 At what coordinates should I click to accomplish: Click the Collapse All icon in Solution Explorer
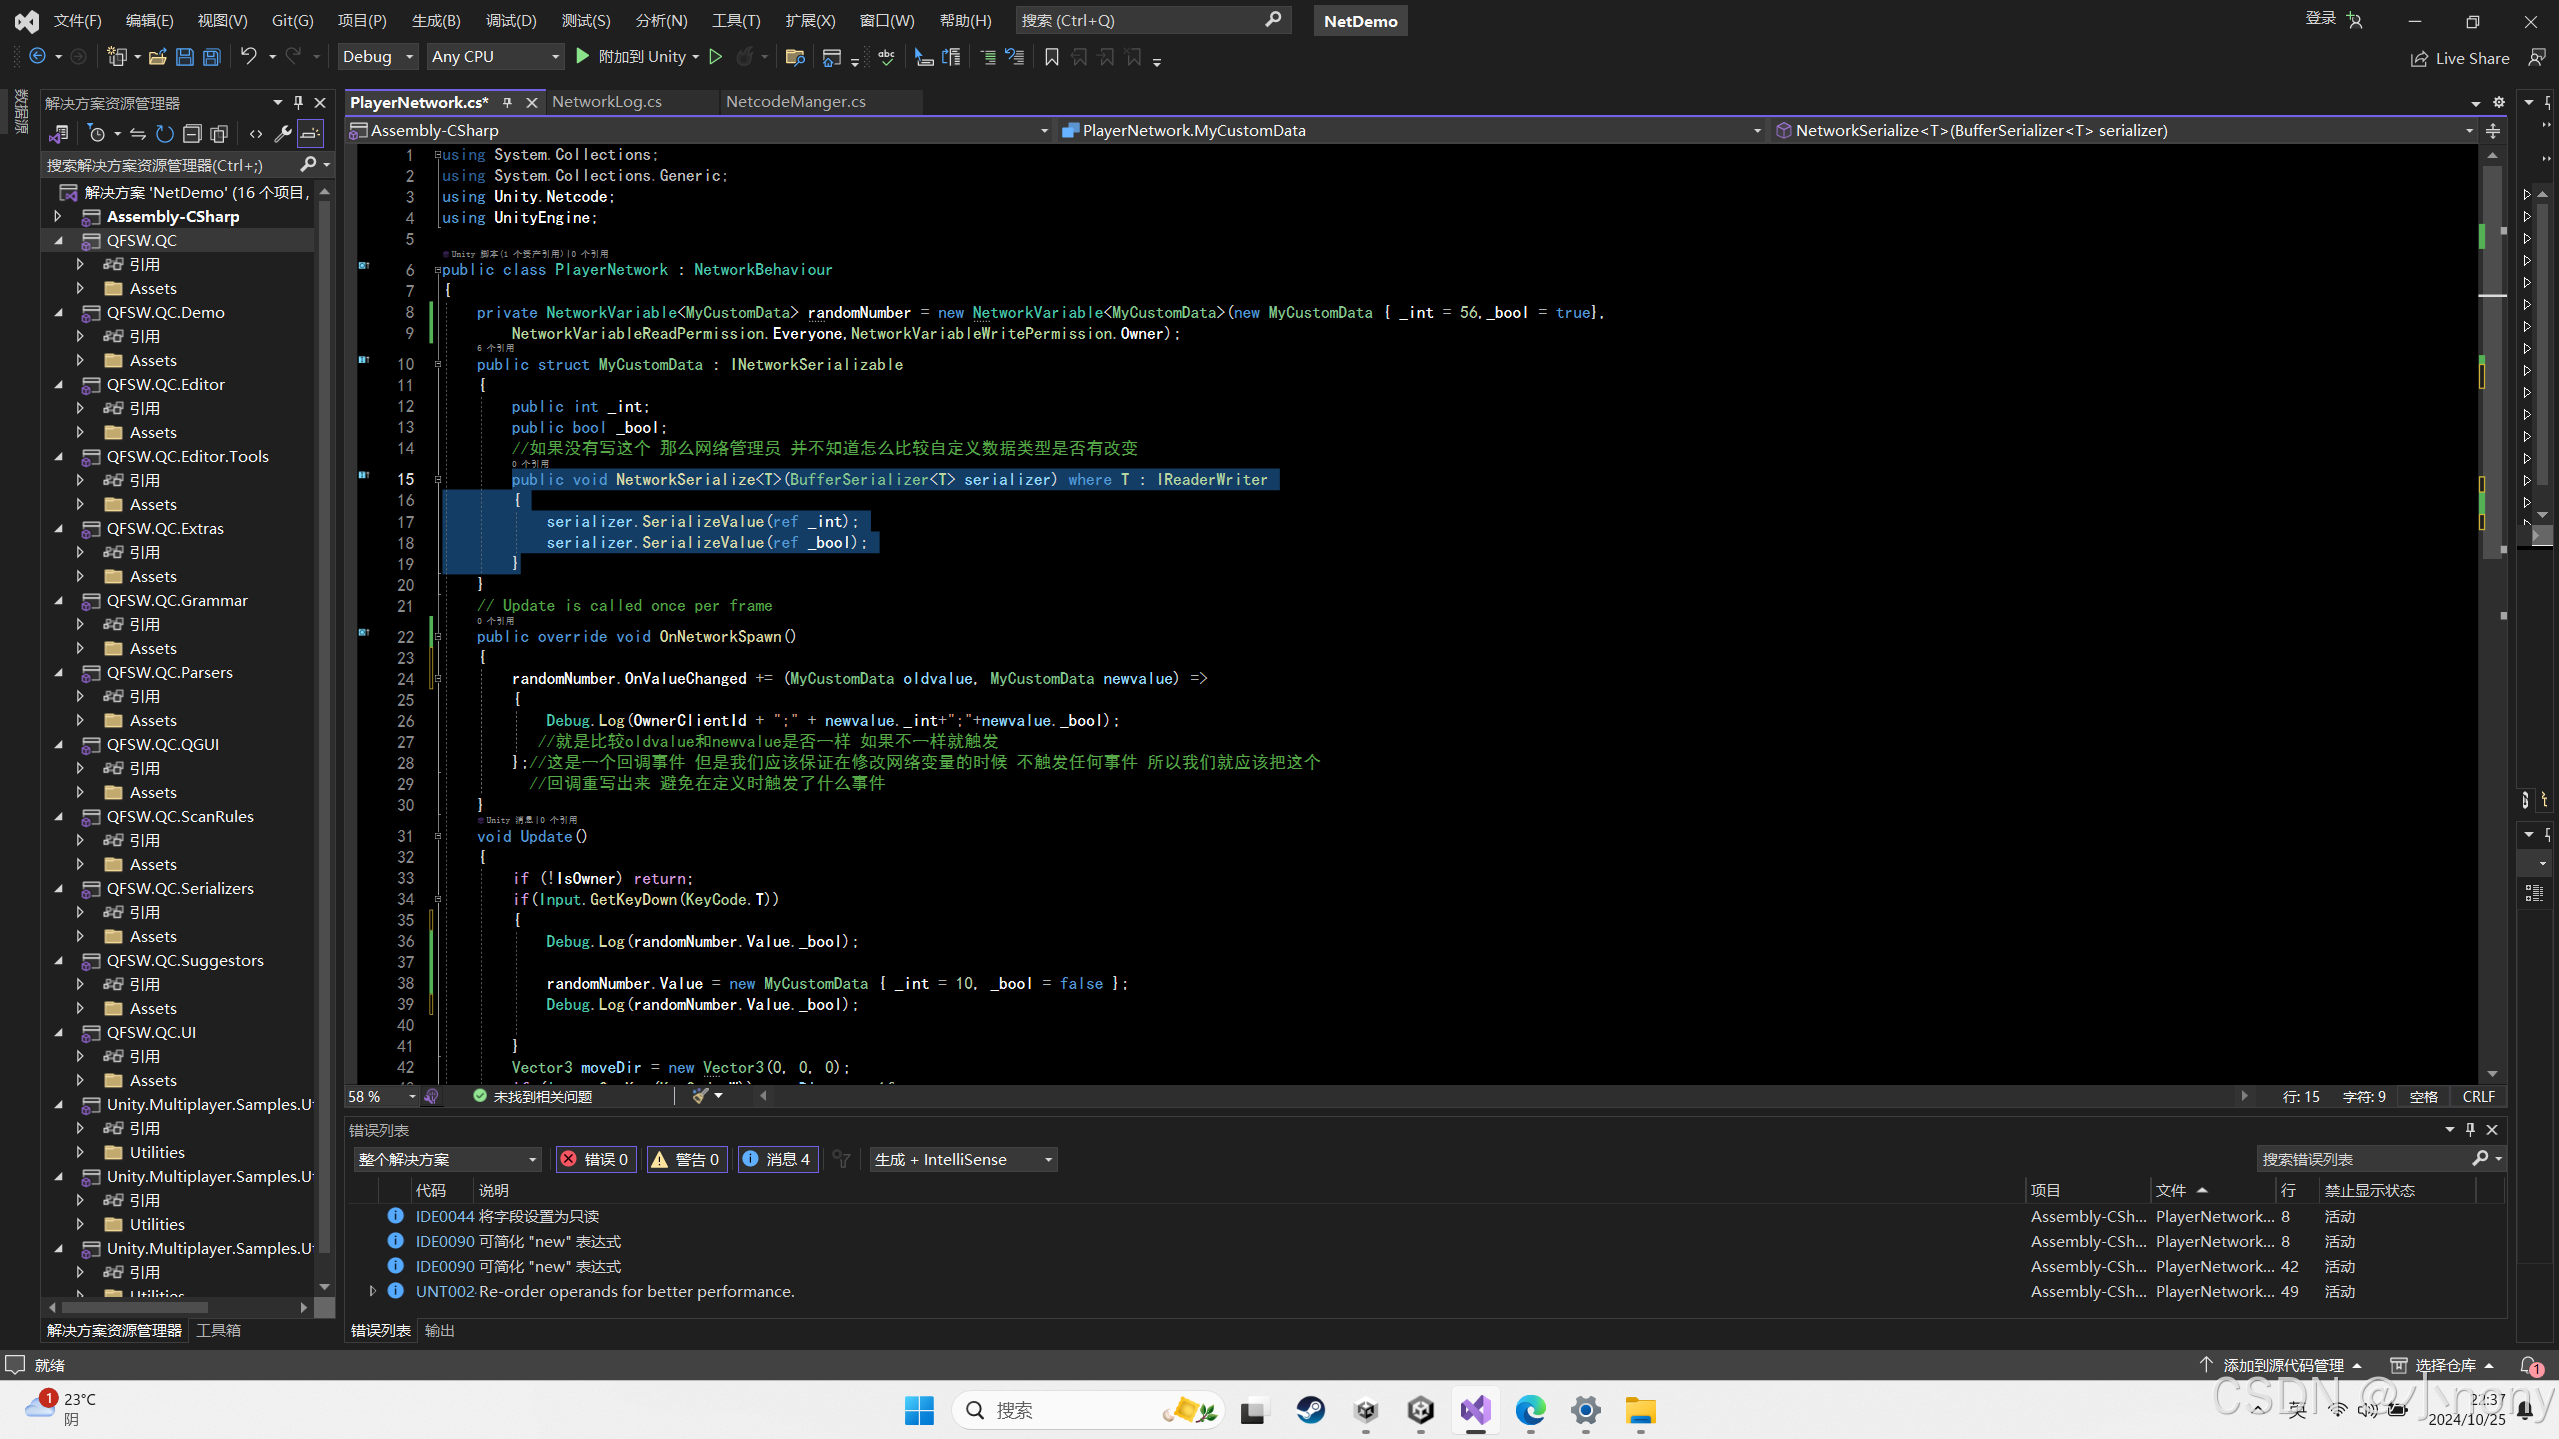(x=192, y=134)
